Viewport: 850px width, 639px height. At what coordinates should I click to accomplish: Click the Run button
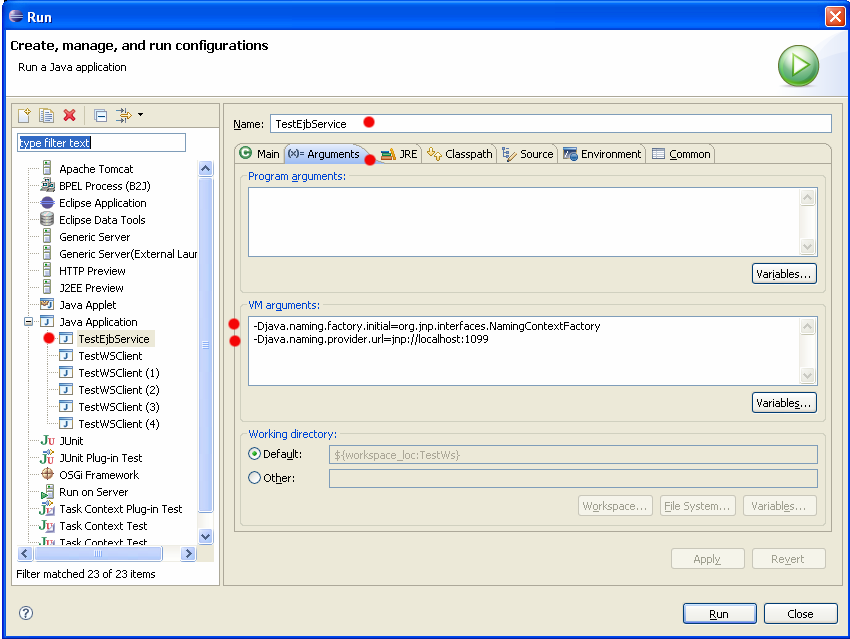[719, 614]
